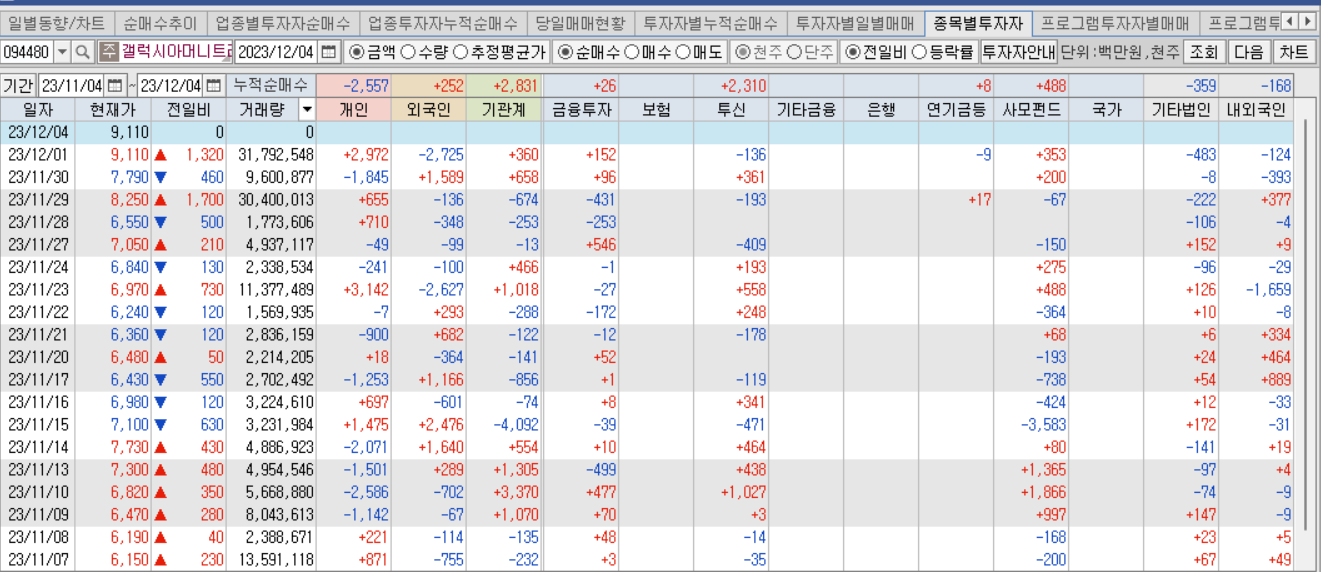Click the 기타법인 column header

[1181, 110]
